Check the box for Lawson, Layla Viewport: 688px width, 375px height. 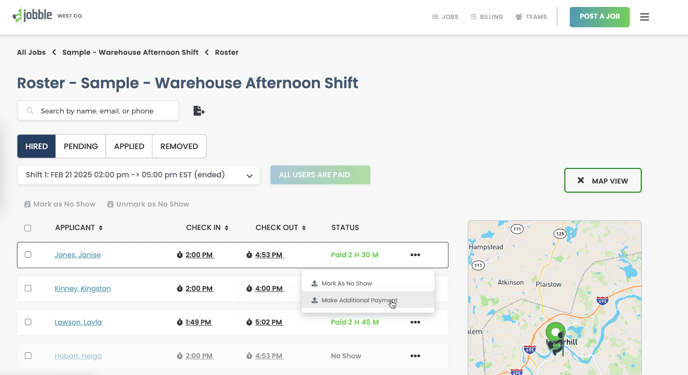(28, 322)
